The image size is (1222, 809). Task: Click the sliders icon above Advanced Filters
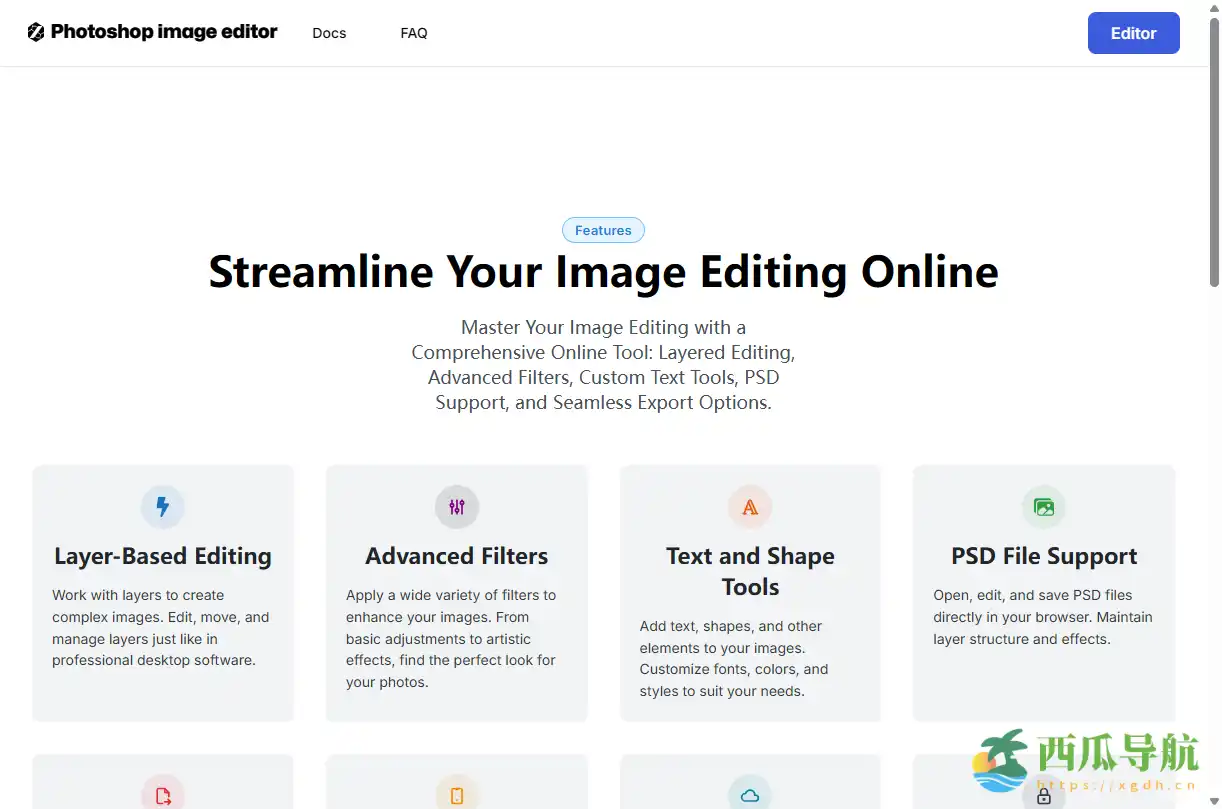pos(457,507)
